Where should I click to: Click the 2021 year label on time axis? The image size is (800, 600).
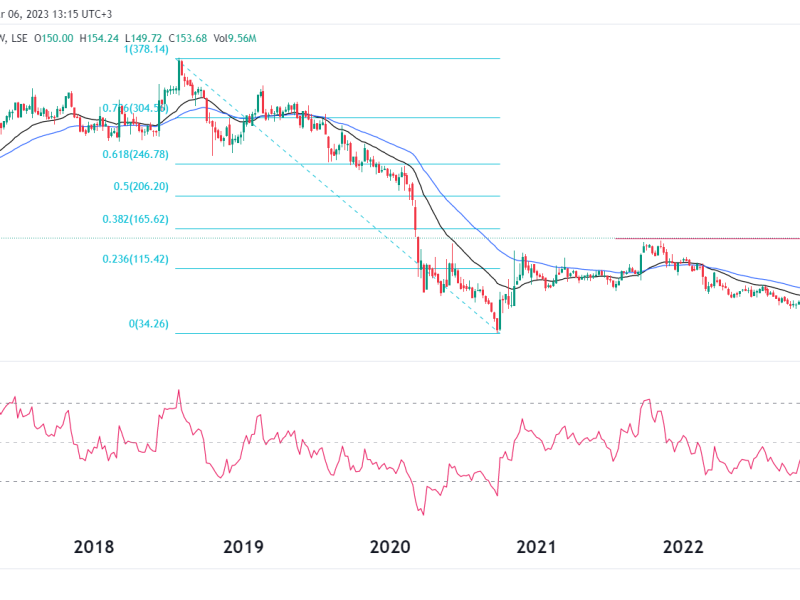(536, 547)
